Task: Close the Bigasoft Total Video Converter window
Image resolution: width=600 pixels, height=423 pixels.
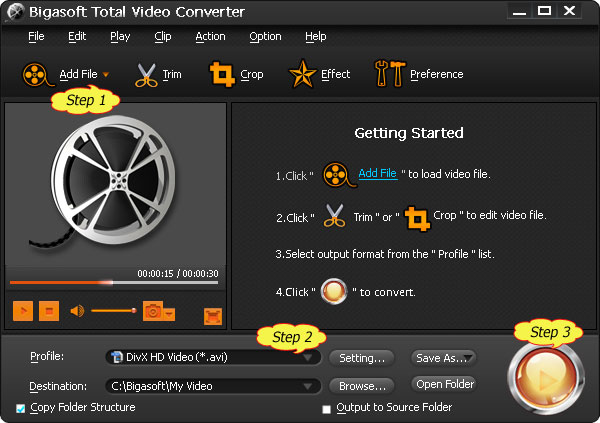Action: click(569, 11)
